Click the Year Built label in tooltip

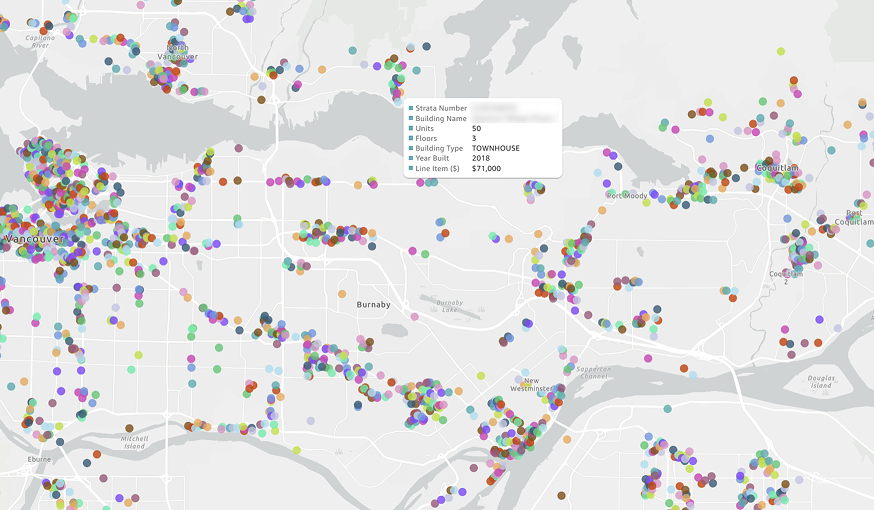[436, 158]
